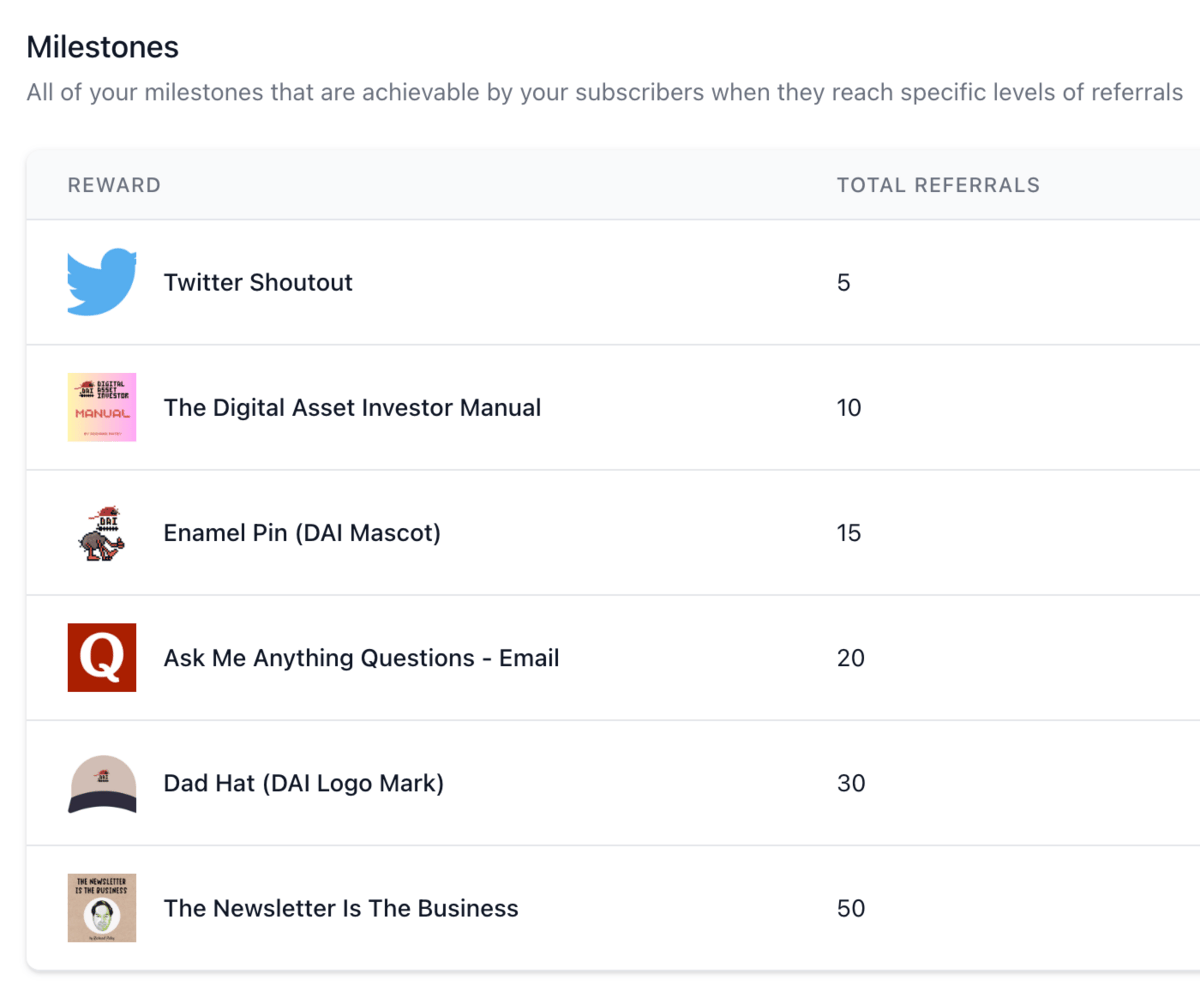Click the Dad Hat image icon
The width and height of the screenshot is (1200, 998).
(102, 783)
